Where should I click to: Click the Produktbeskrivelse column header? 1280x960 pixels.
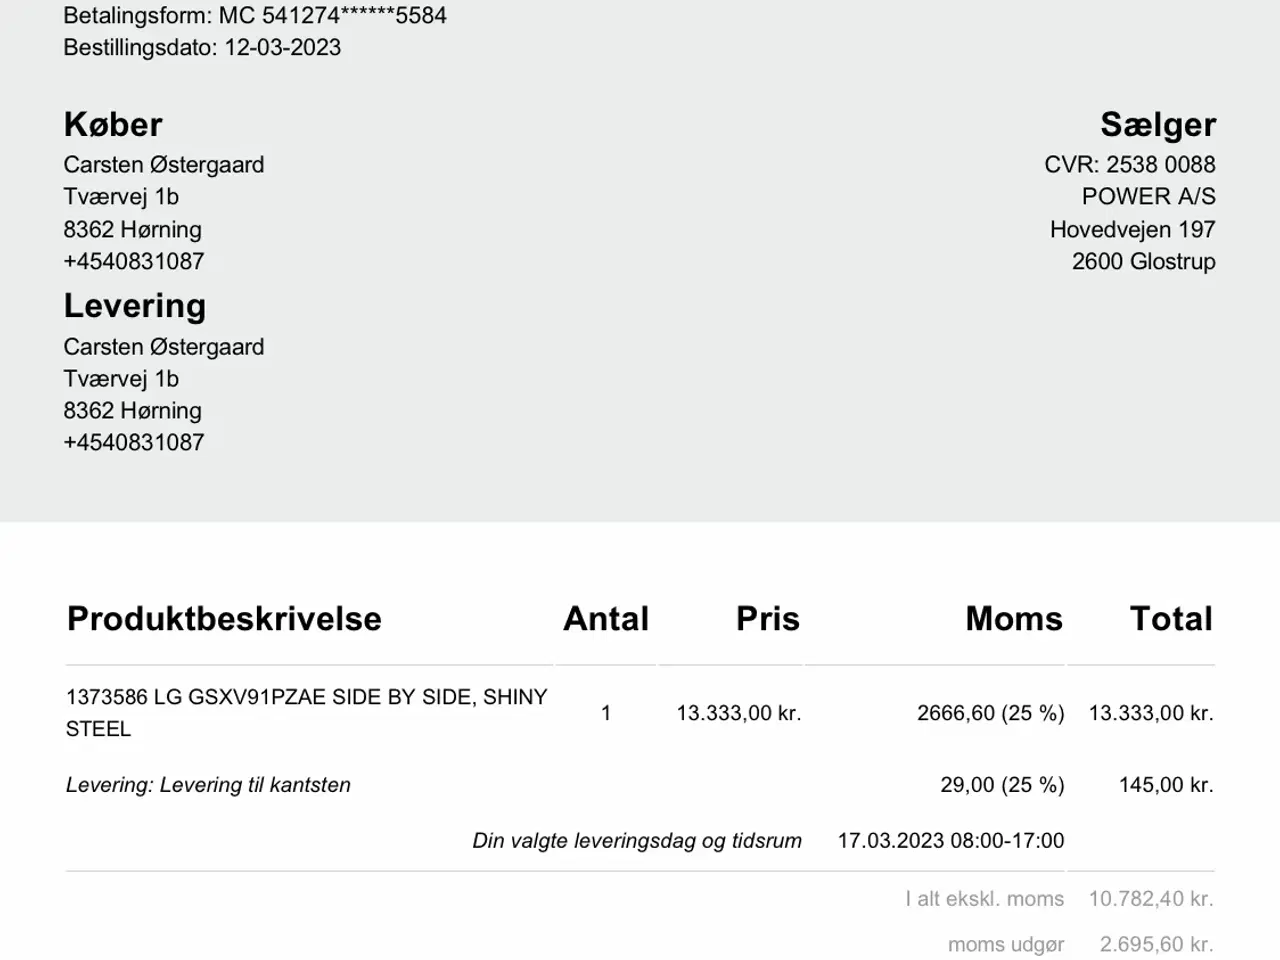pyautogui.click(x=224, y=619)
